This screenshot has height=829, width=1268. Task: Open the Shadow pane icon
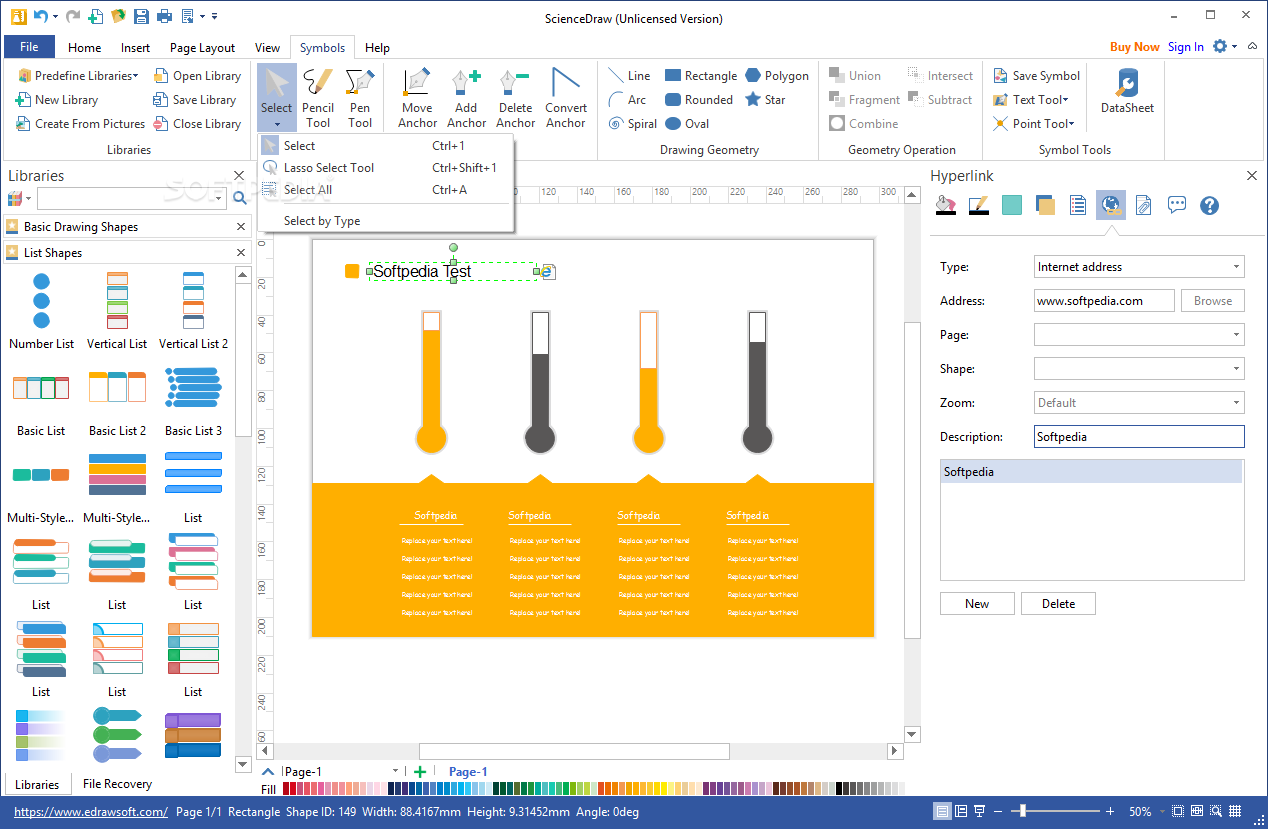pyautogui.click(x=1045, y=205)
